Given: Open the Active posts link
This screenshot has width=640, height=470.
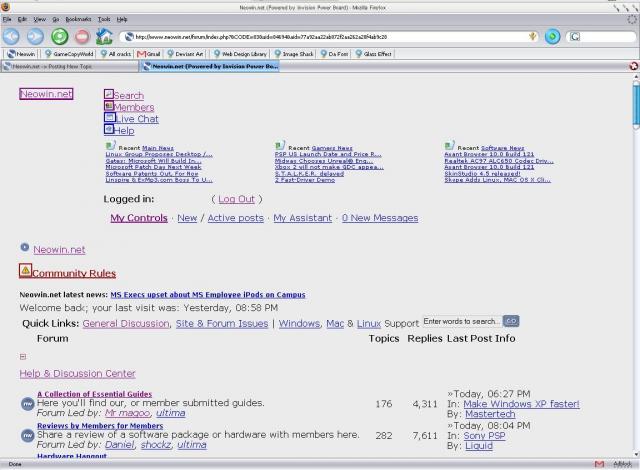Looking at the screenshot, I should pos(236,218).
